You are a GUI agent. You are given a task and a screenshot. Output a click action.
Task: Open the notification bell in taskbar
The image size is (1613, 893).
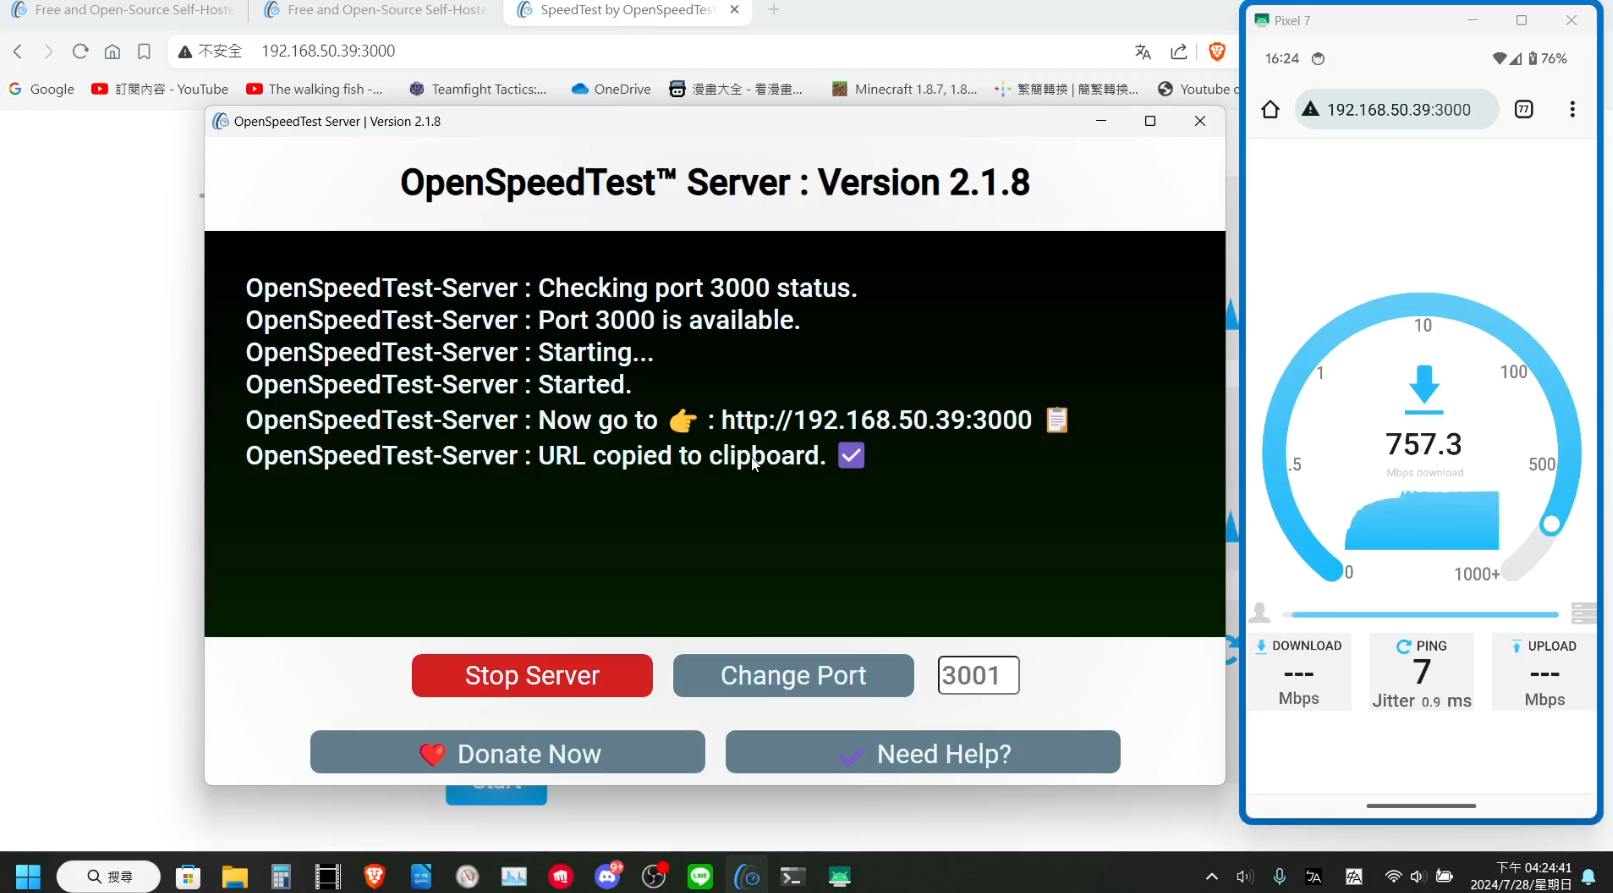pyautogui.click(x=1588, y=878)
